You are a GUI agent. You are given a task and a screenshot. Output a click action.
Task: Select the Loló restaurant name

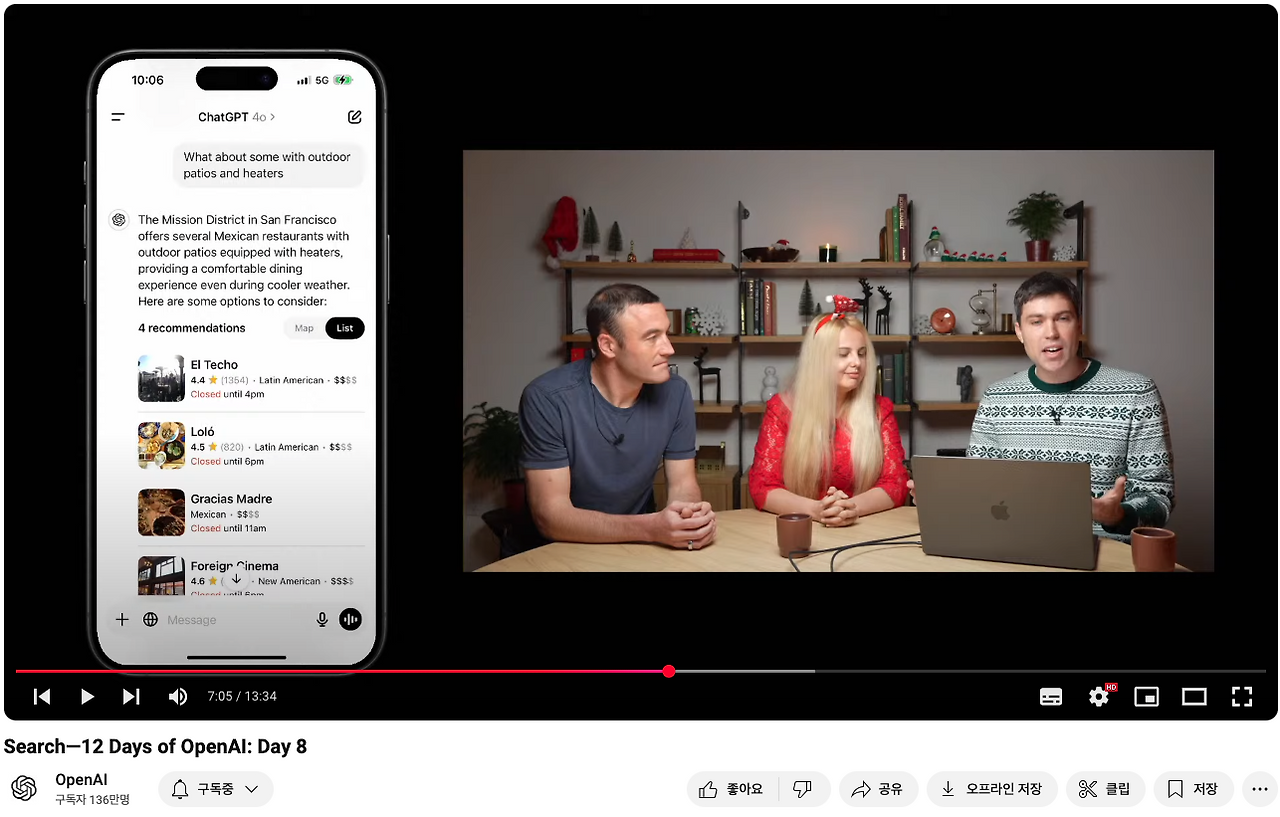[203, 432]
